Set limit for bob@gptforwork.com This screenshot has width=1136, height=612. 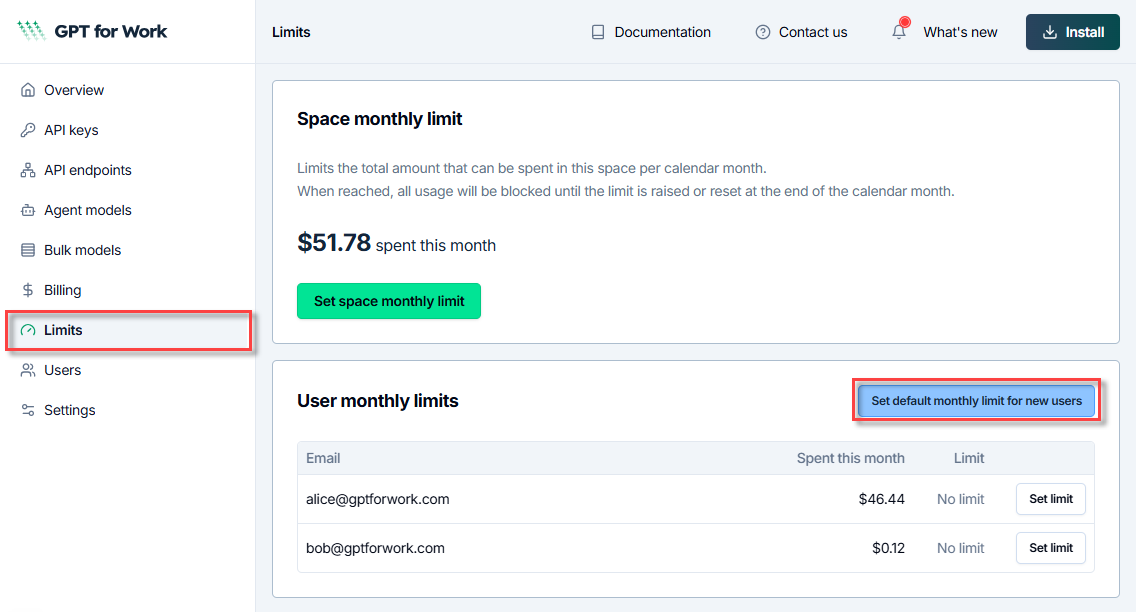[1050, 547]
